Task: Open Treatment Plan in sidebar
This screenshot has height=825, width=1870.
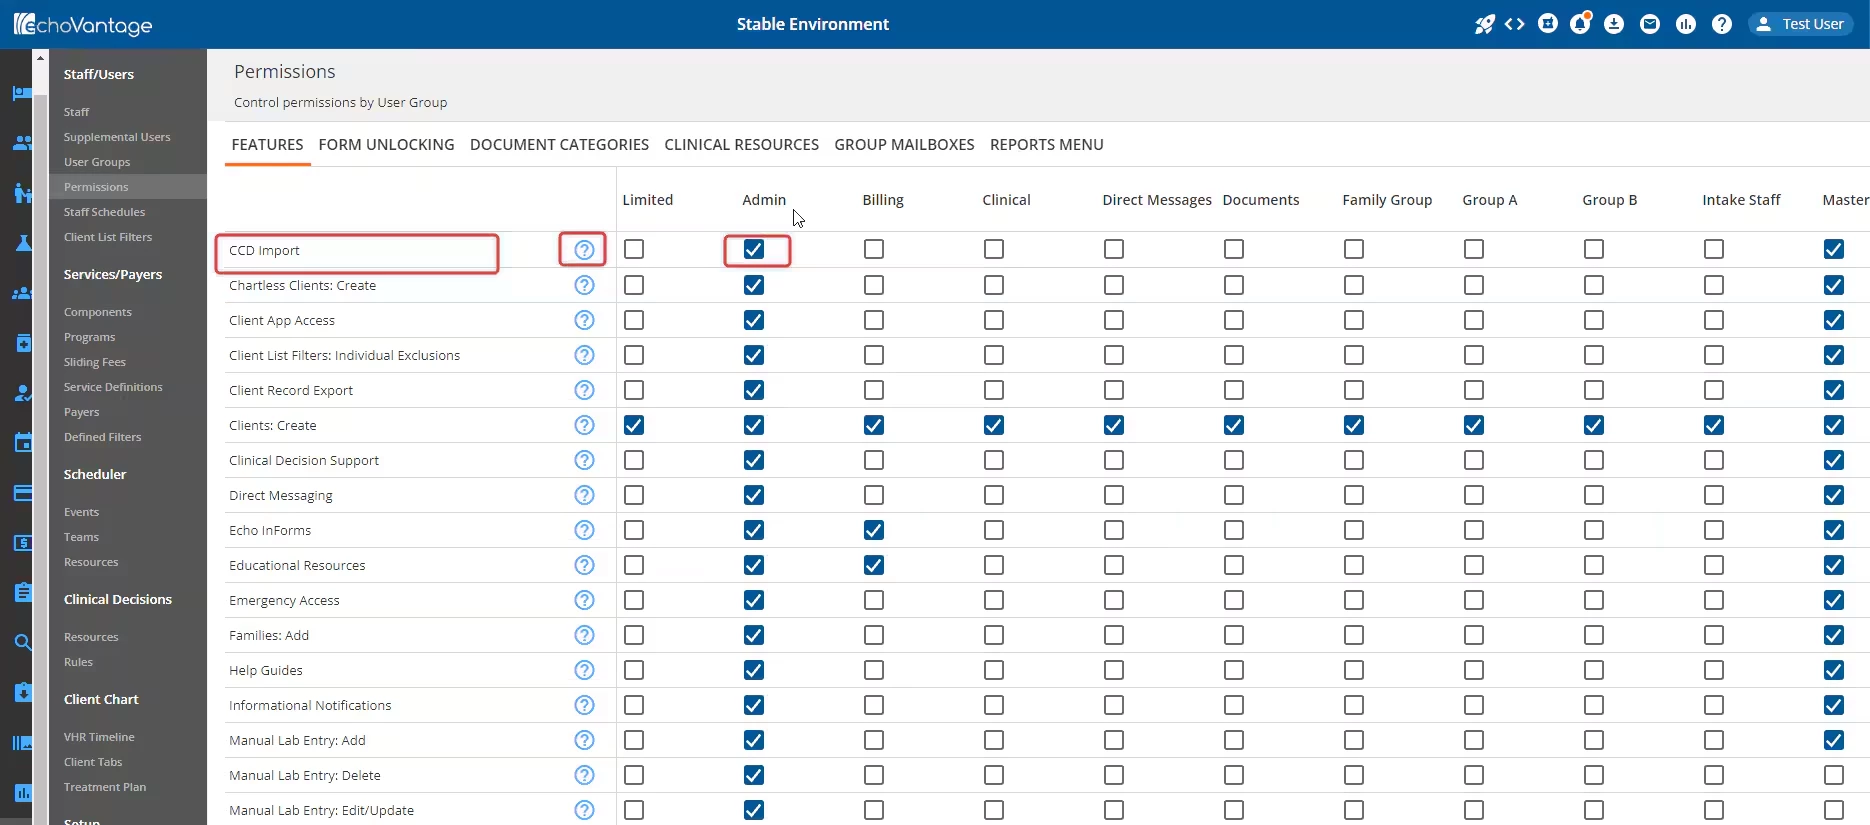Action: (x=105, y=787)
